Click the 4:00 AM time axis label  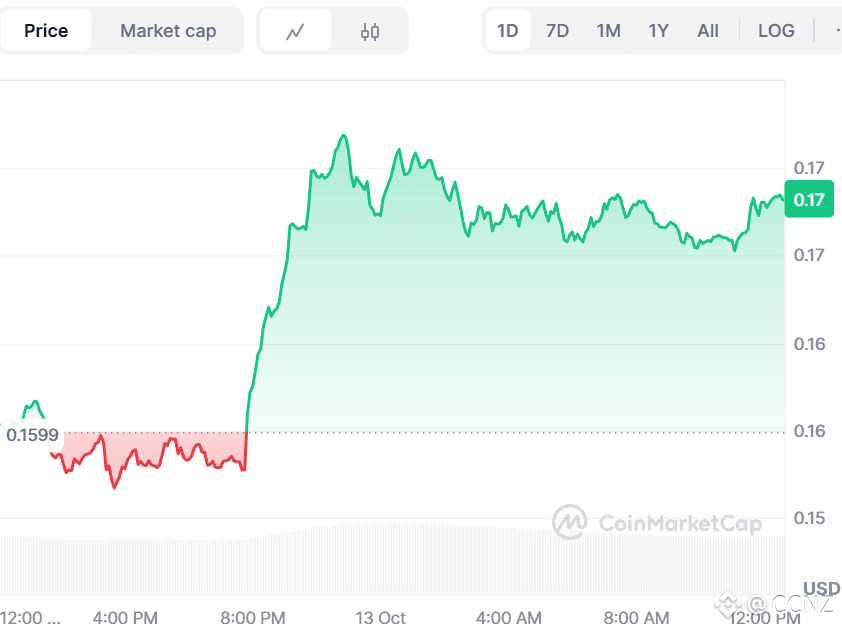[x=509, y=618]
